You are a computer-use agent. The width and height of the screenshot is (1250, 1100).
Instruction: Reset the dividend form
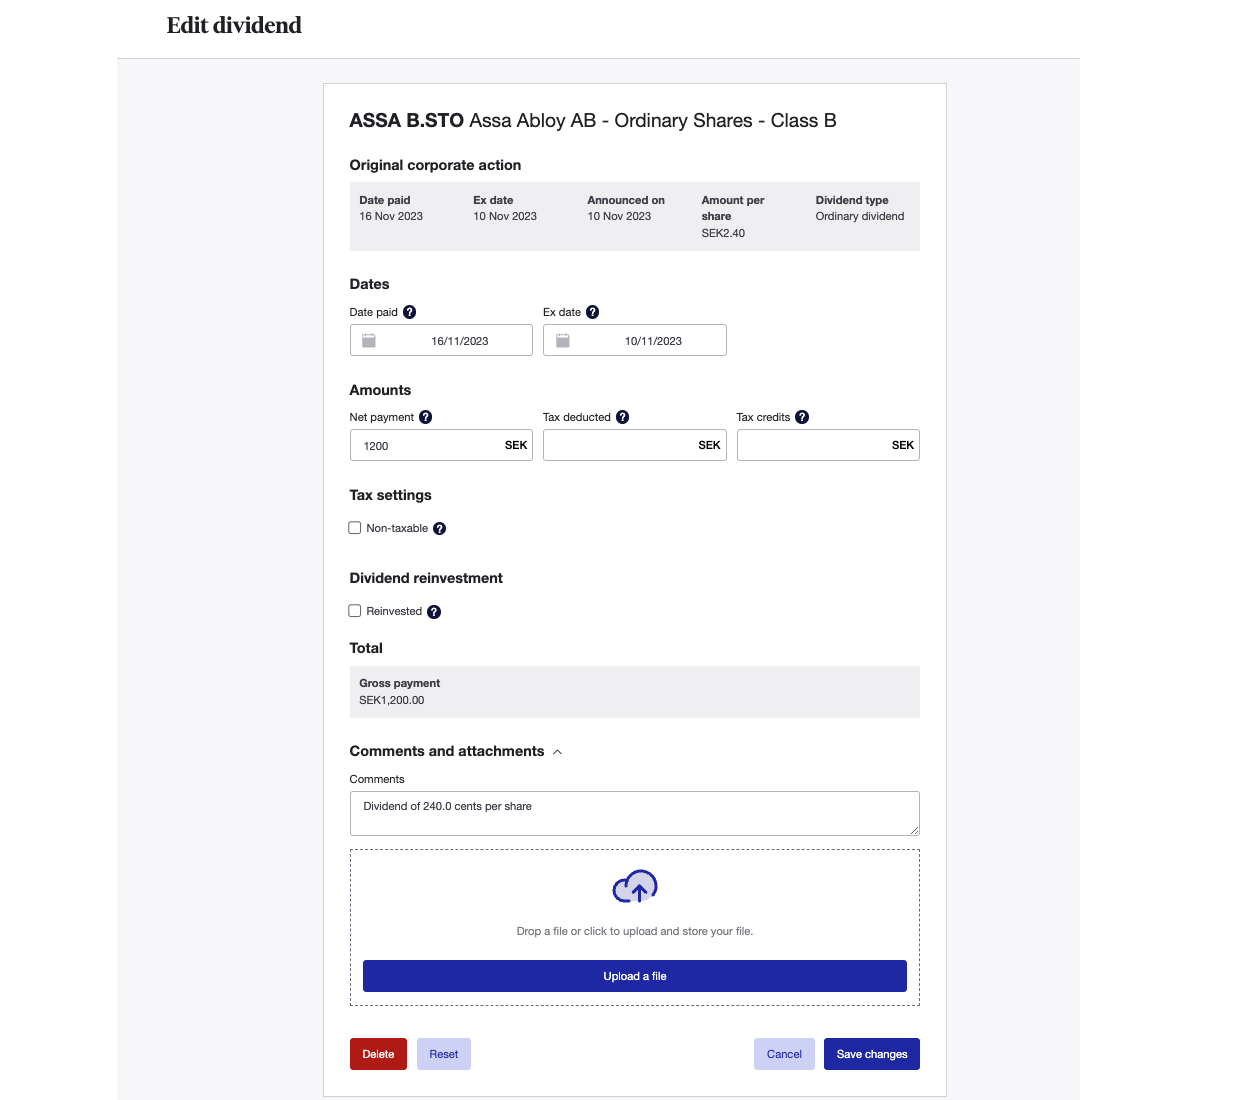pos(443,1053)
